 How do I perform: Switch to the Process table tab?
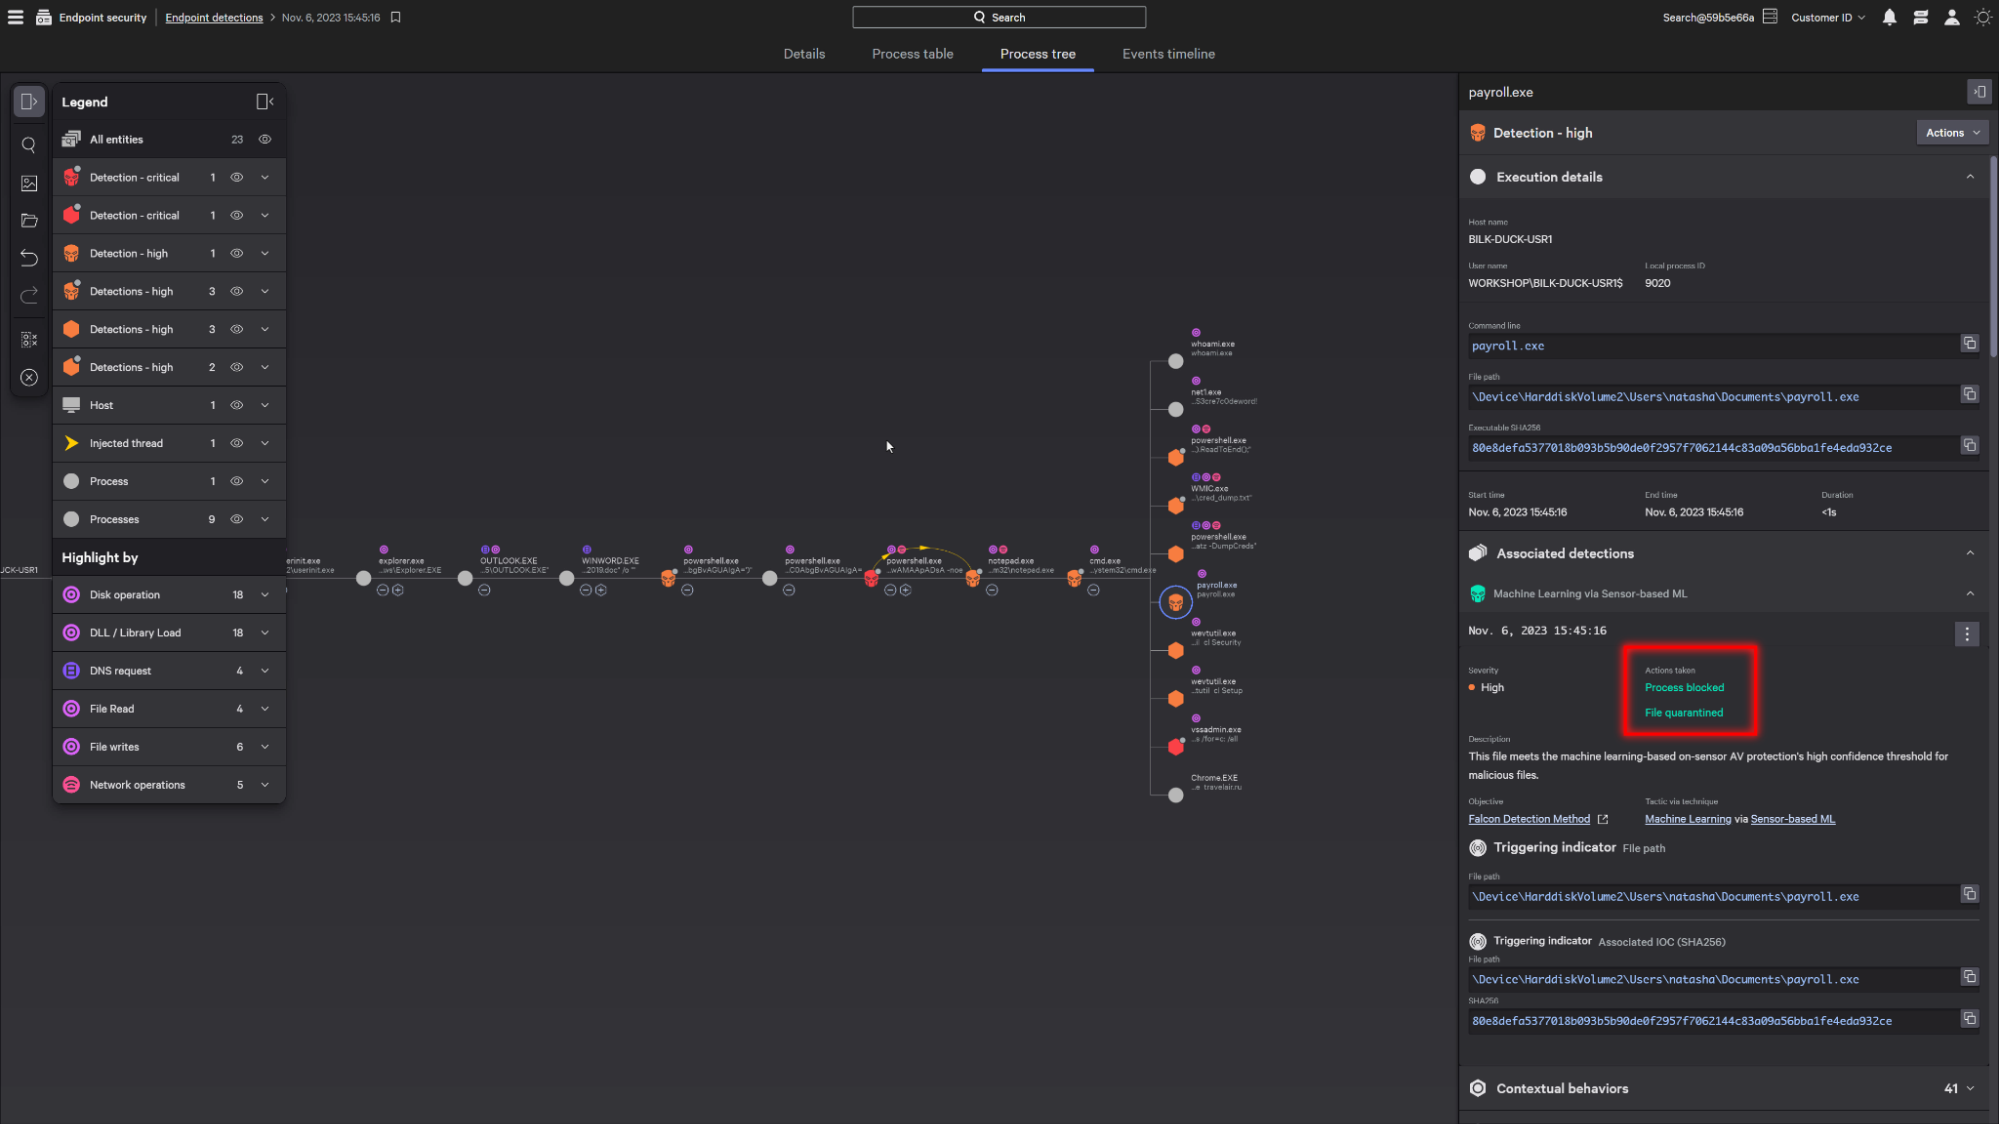pos(912,54)
